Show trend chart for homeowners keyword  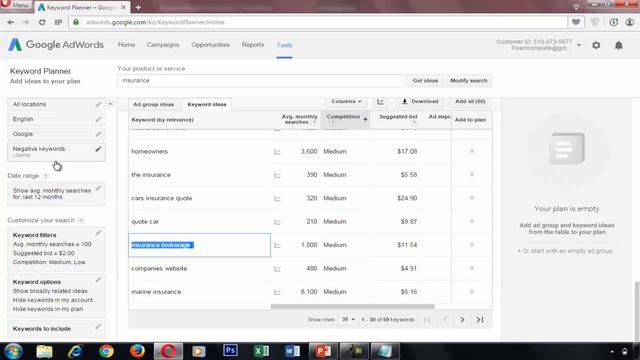click(277, 152)
